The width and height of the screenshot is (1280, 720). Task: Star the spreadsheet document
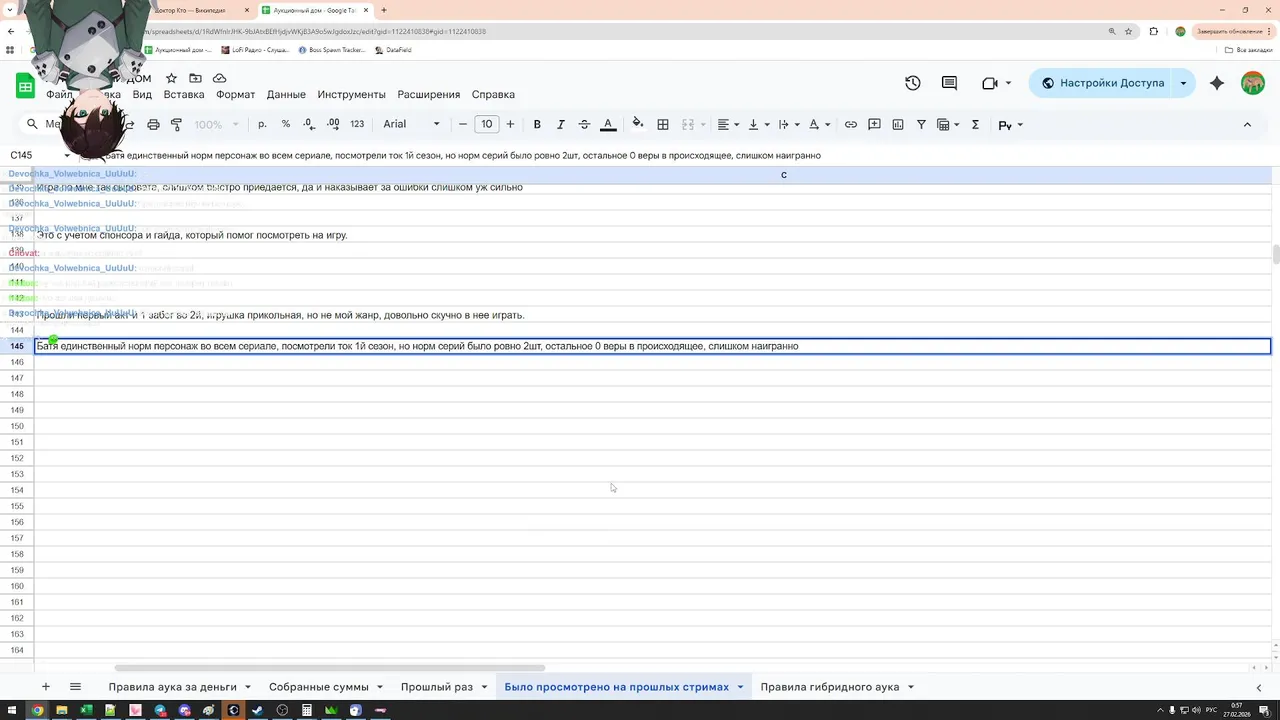[171, 78]
